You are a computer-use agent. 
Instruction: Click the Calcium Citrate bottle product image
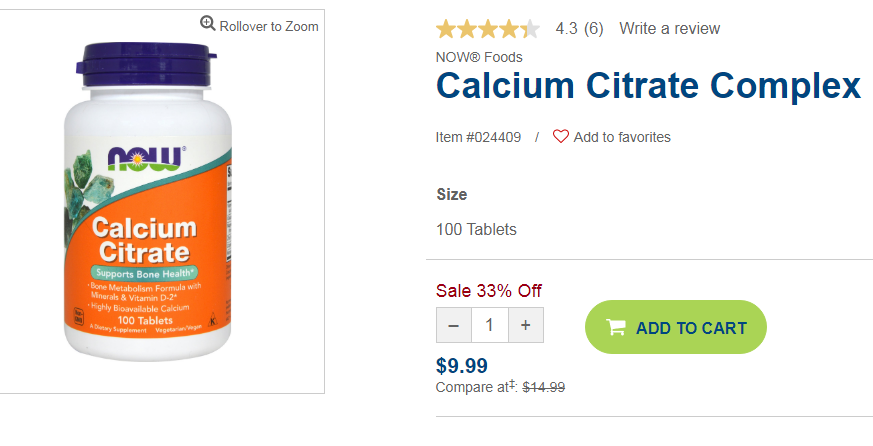(x=149, y=202)
